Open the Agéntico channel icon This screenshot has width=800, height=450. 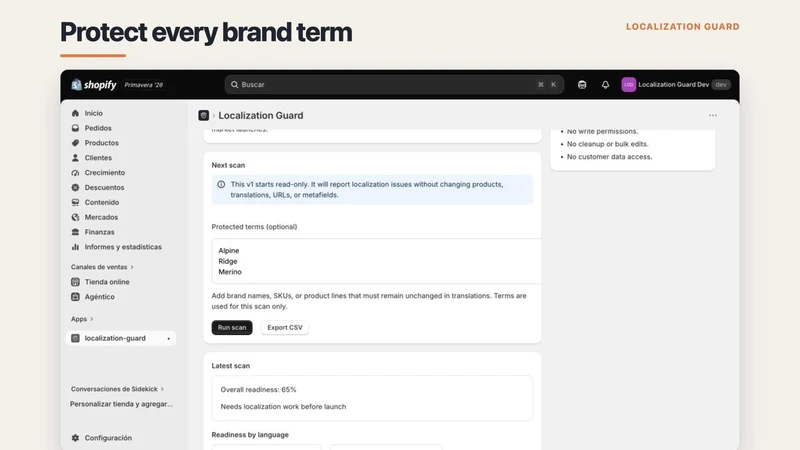pyautogui.click(x=76, y=296)
